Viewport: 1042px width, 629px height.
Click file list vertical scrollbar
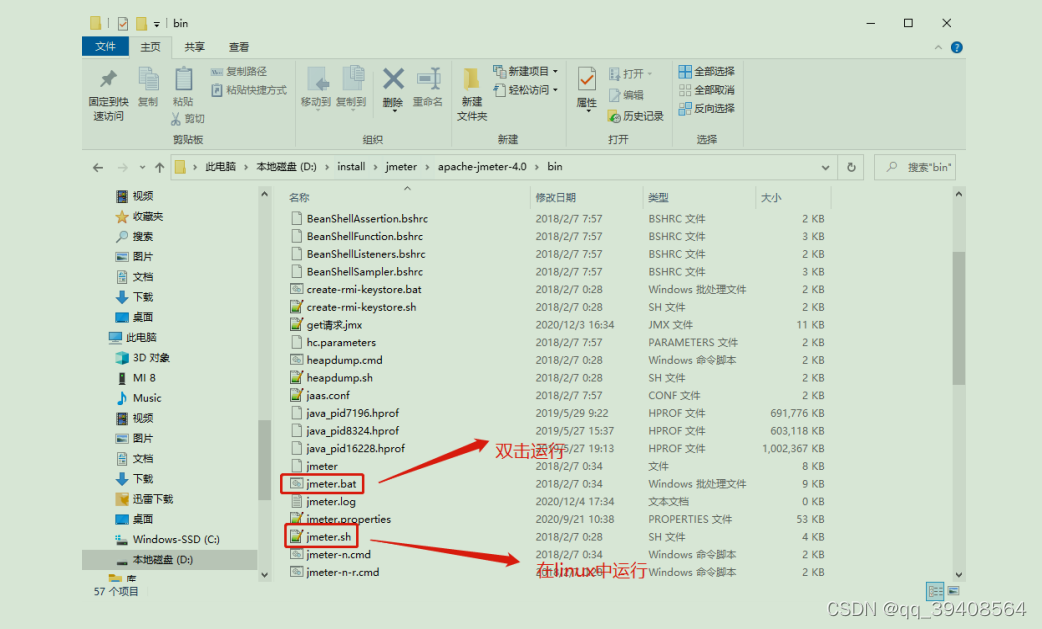tap(958, 318)
